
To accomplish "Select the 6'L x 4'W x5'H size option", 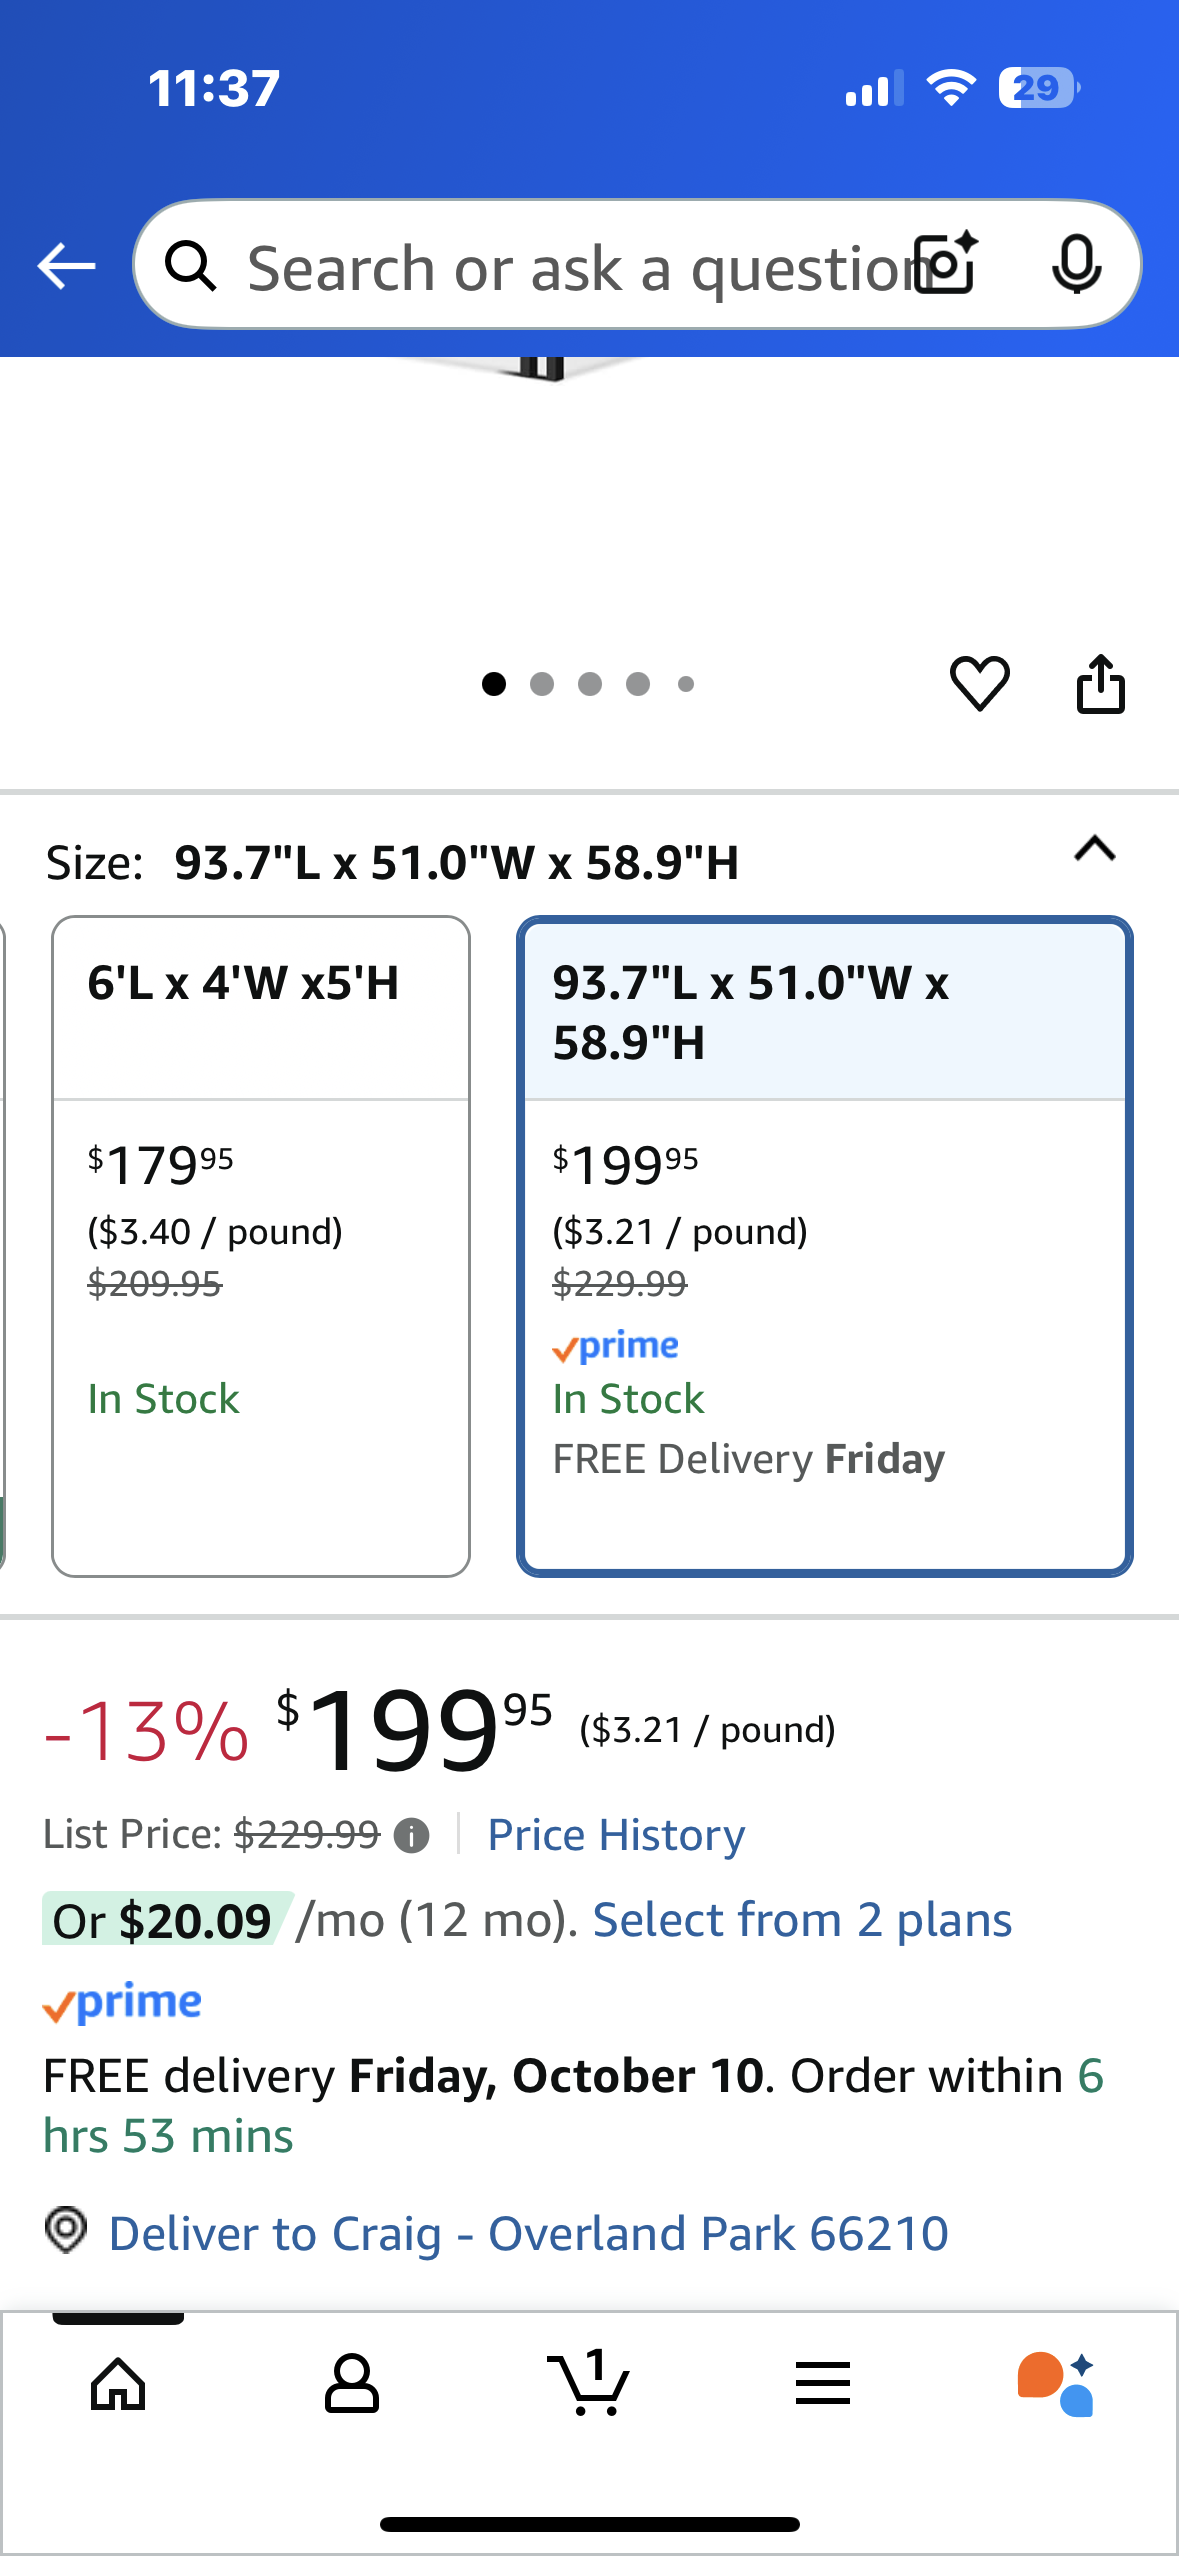I will pos(261,1245).
